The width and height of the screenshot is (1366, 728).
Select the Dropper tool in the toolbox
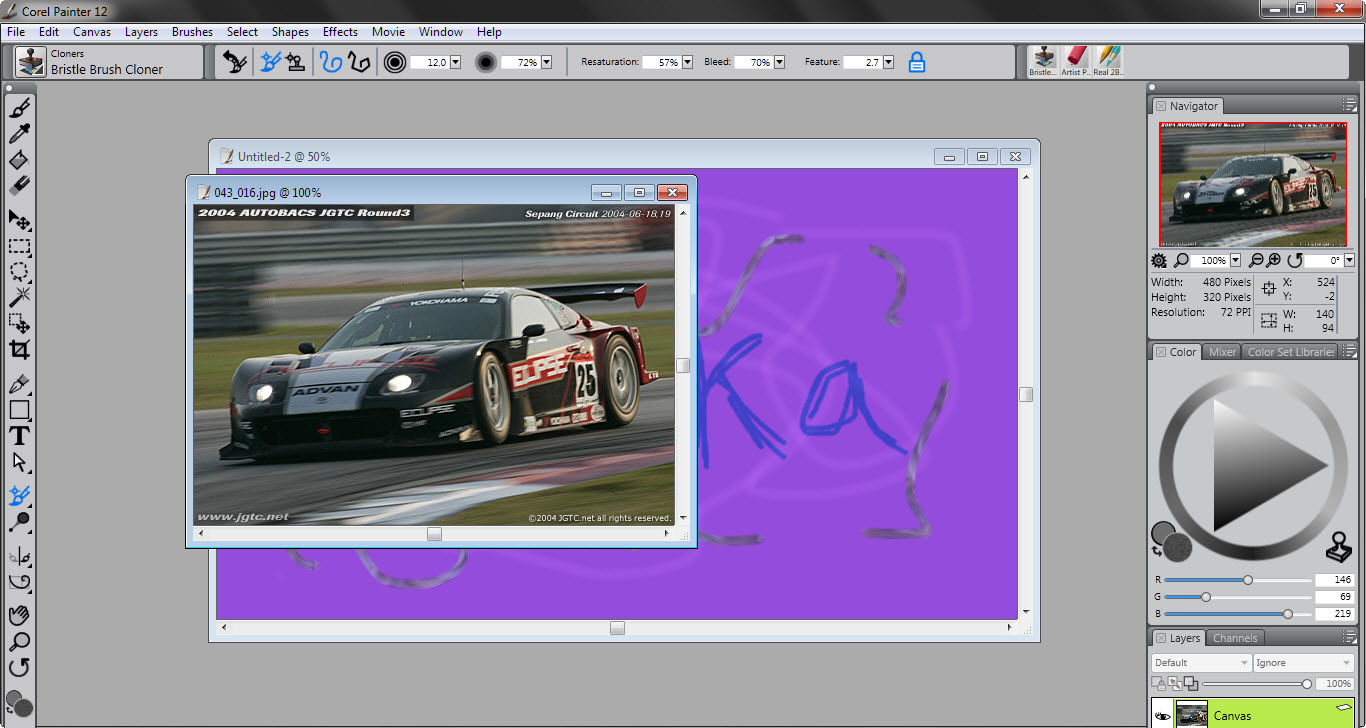point(19,134)
